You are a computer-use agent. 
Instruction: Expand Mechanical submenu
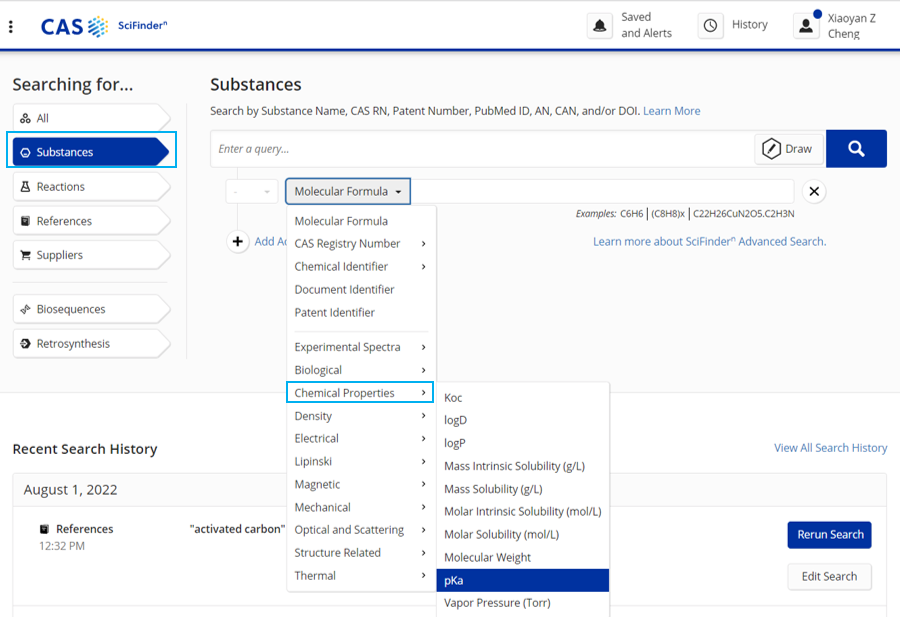click(361, 507)
